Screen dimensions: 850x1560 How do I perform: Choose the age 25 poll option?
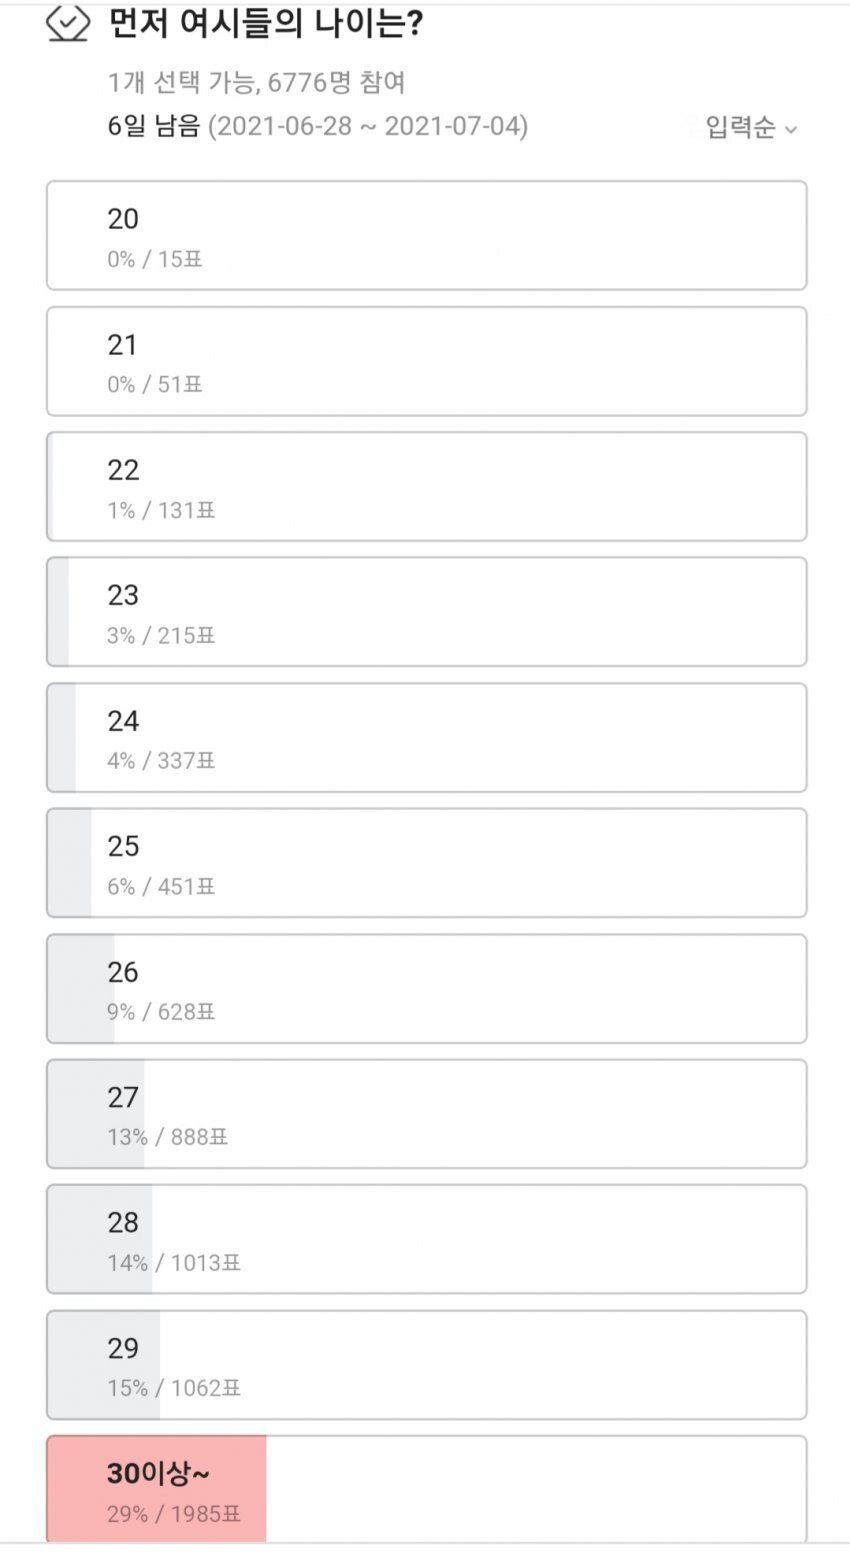[x=426, y=863]
